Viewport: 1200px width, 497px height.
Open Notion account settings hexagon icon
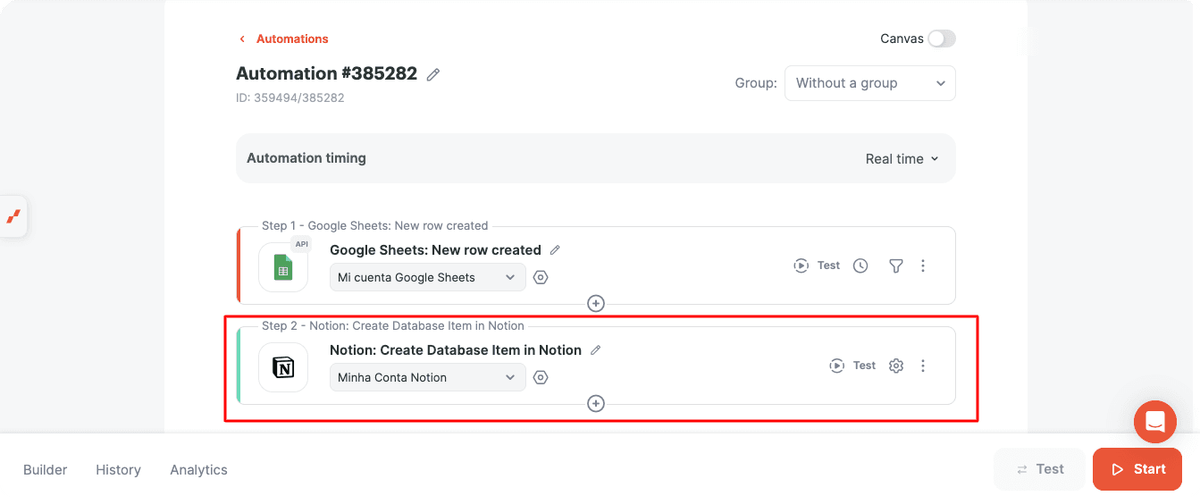pyautogui.click(x=541, y=377)
